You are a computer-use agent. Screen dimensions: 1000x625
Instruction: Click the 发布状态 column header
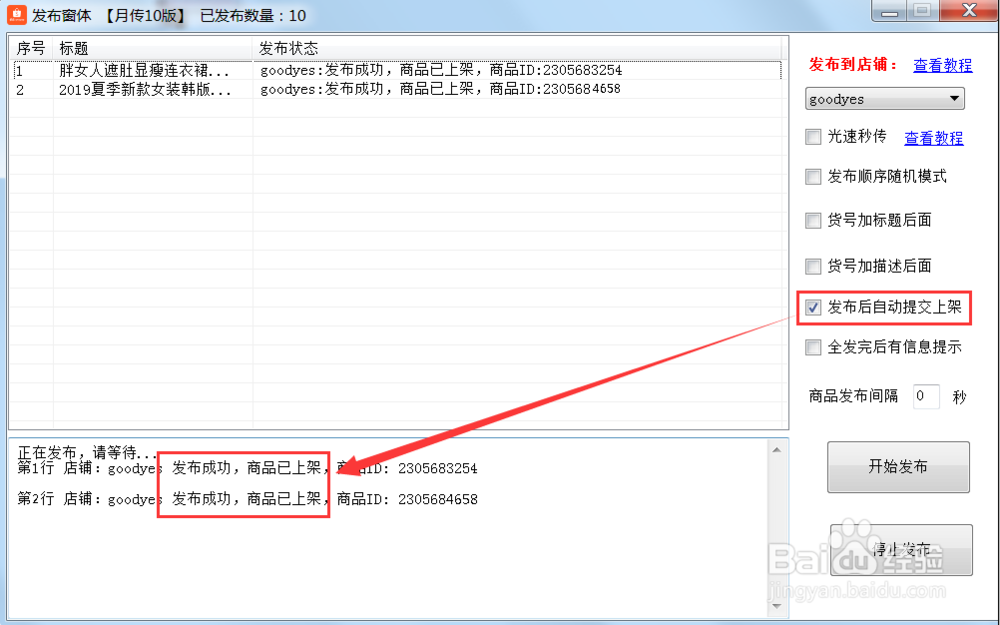pyautogui.click(x=517, y=48)
